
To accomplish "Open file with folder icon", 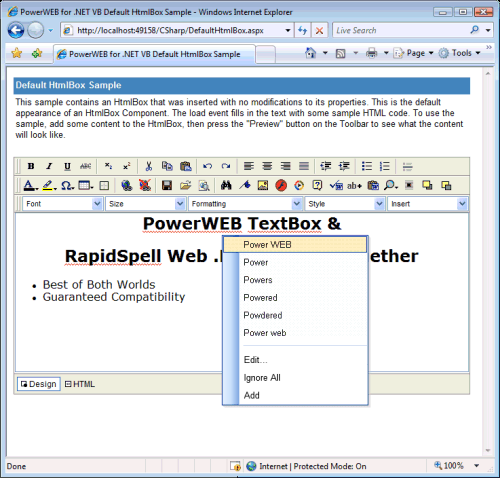I will [x=185, y=185].
